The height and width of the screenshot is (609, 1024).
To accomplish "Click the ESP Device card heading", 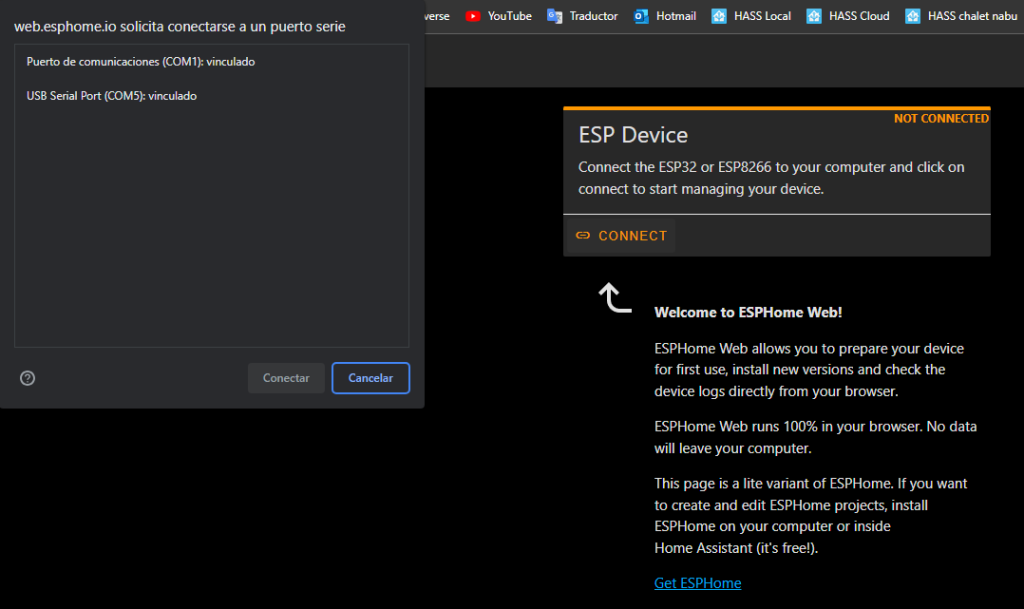I will pyautogui.click(x=633, y=135).
